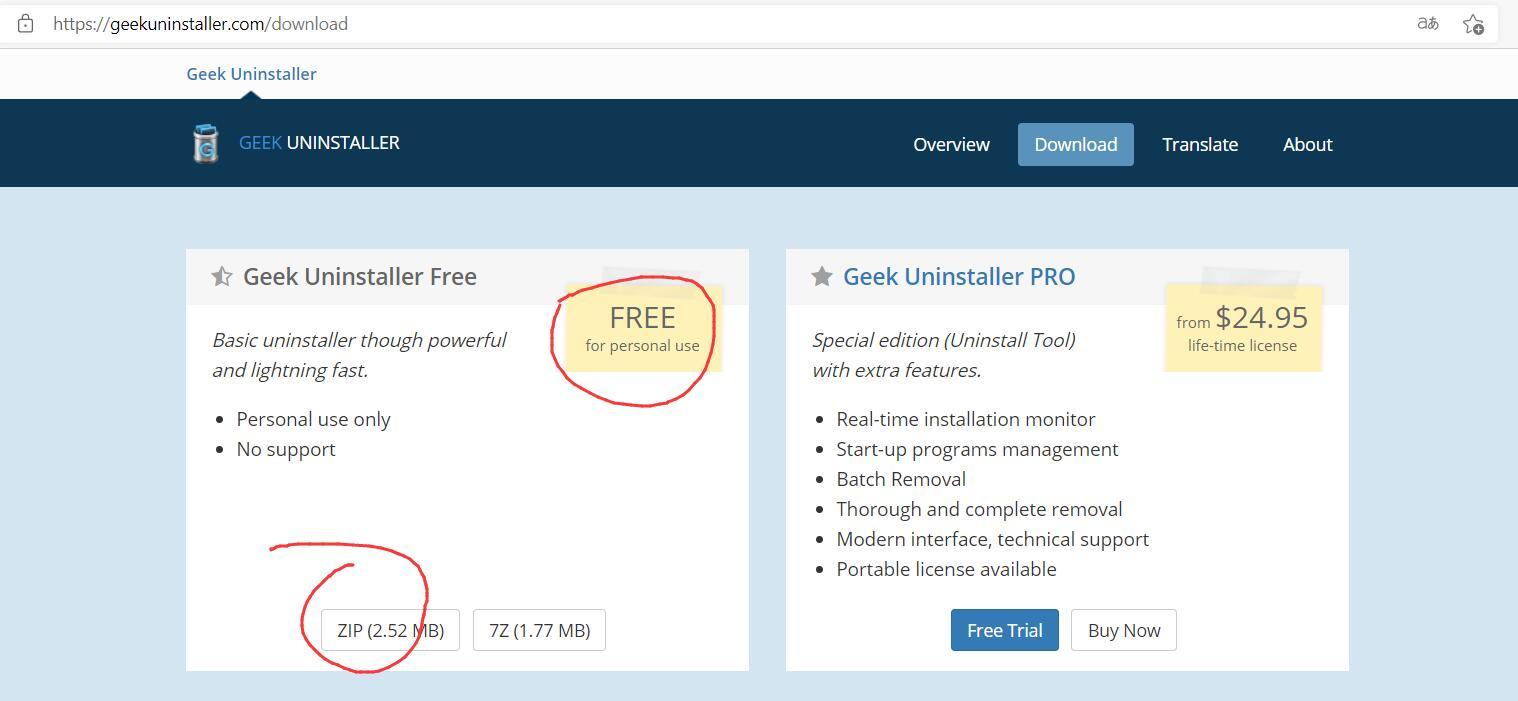Click the FREE for personal use note
This screenshot has height=701, width=1518.
[643, 328]
